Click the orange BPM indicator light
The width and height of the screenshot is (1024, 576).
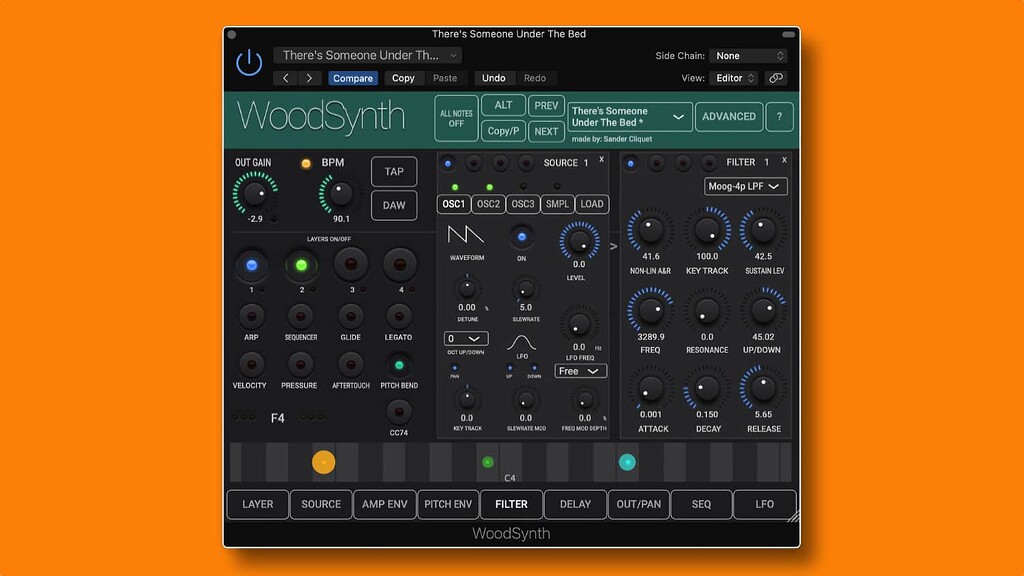[306, 163]
